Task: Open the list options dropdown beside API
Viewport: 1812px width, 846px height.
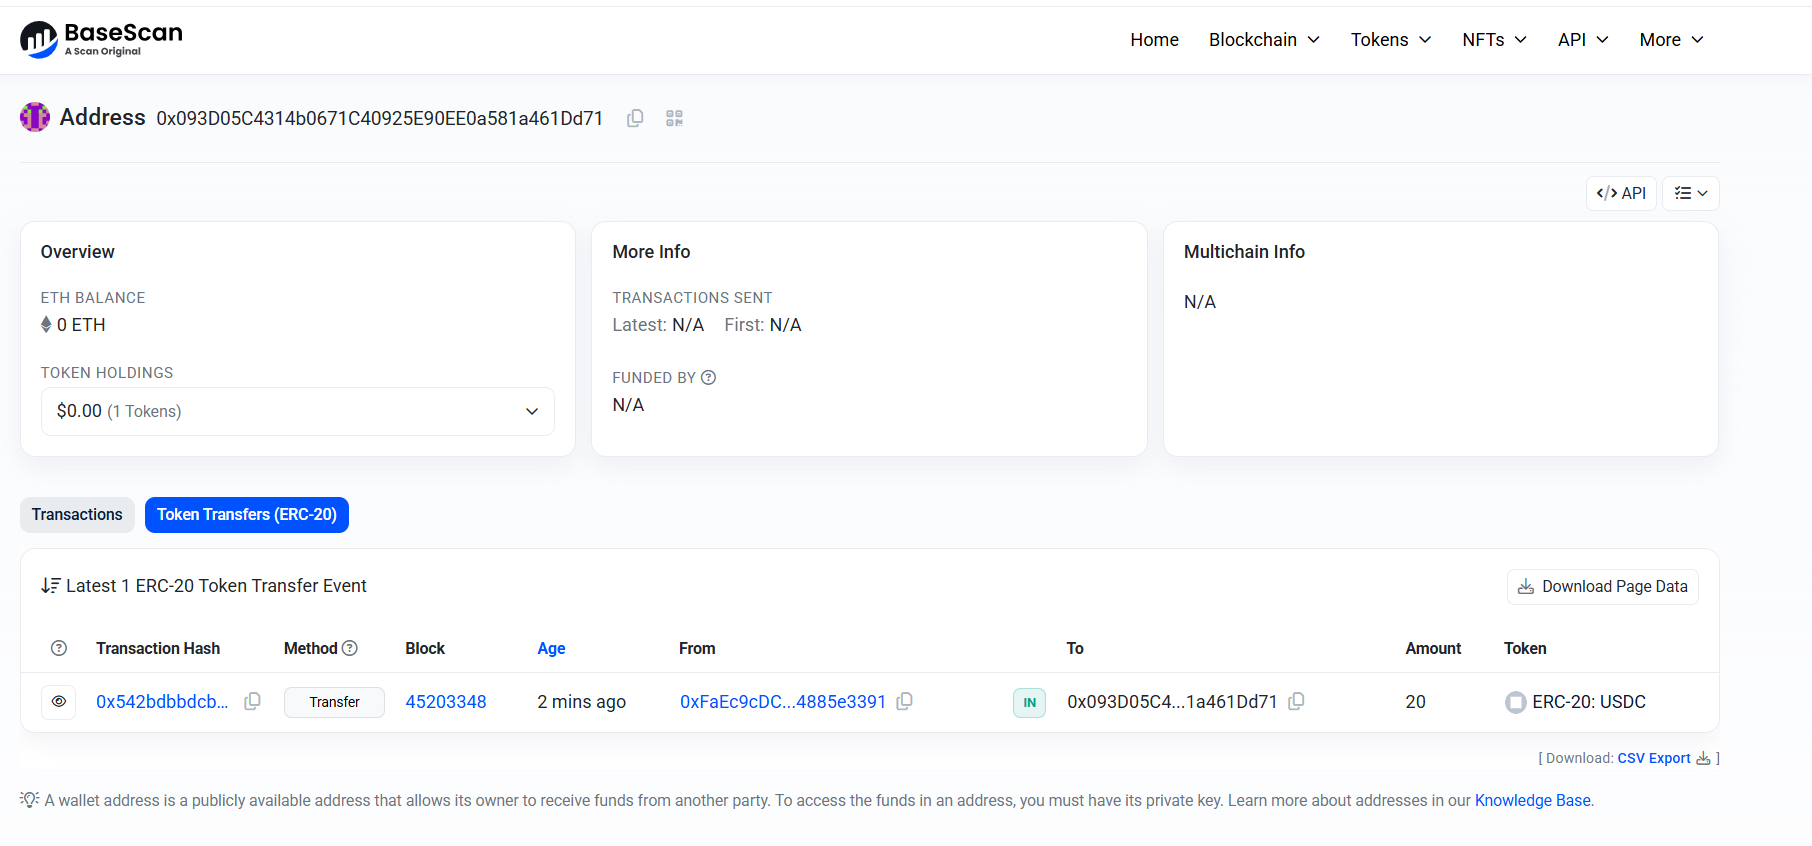Action: click(x=1691, y=194)
